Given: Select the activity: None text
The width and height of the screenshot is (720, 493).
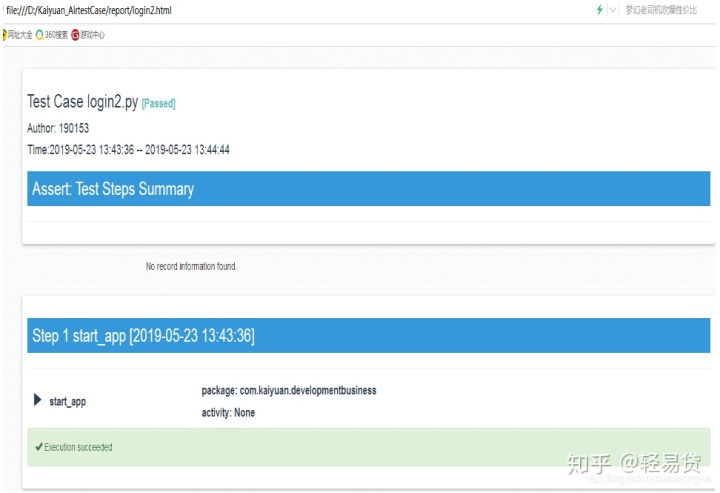Looking at the screenshot, I should pyautogui.click(x=228, y=413).
